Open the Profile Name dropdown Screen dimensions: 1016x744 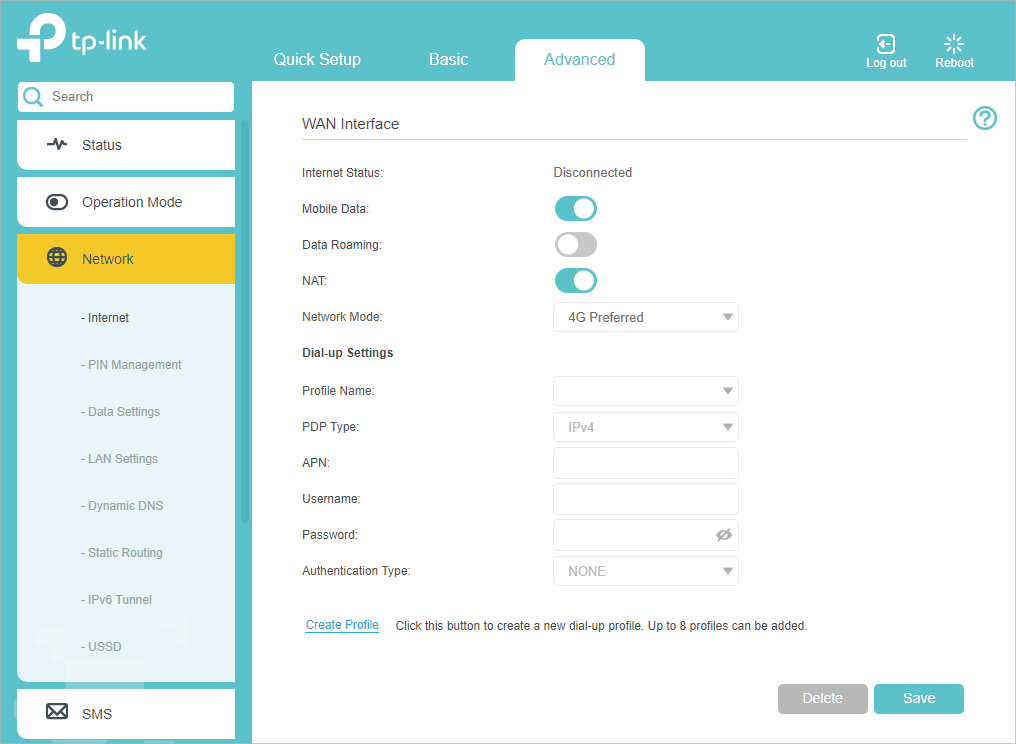click(x=645, y=391)
